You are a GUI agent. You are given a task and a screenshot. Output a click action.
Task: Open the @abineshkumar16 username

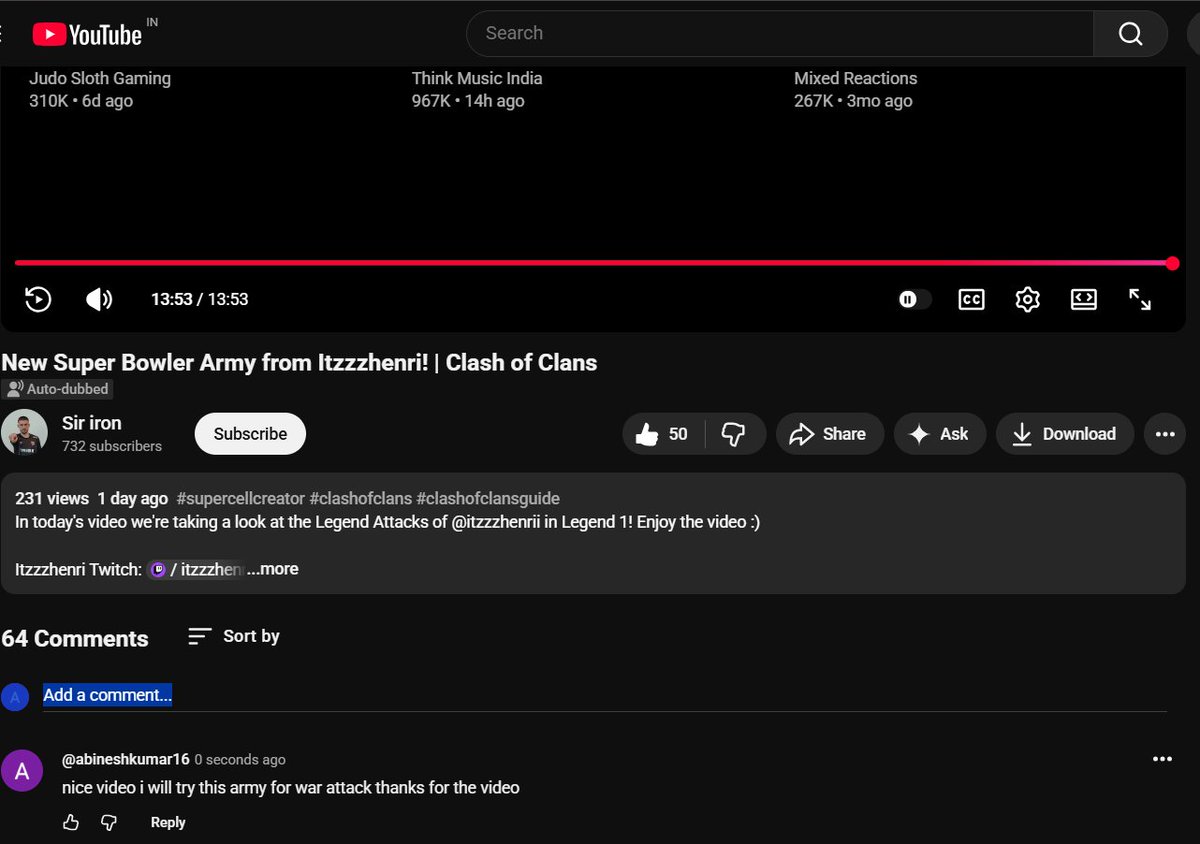[x=125, y=759]
